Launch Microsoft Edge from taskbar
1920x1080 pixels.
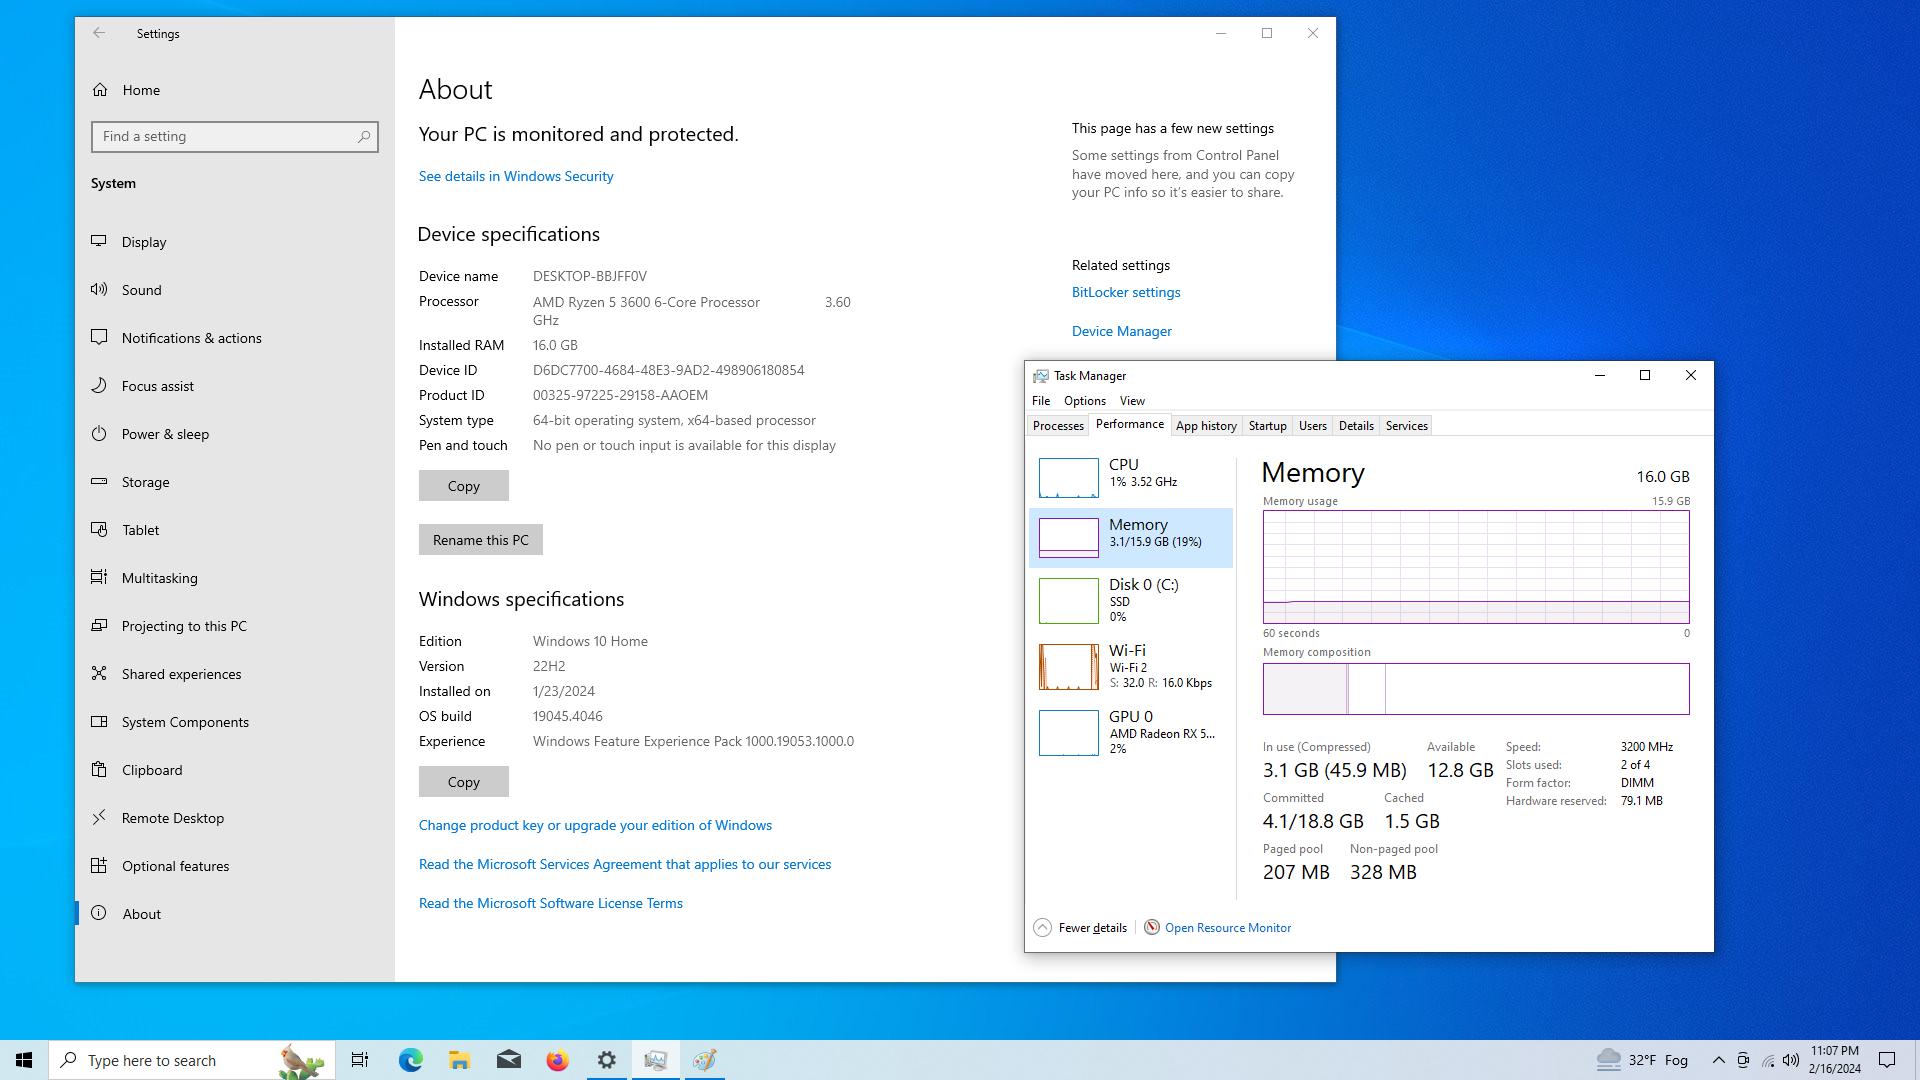click(x=410, y=1060)
